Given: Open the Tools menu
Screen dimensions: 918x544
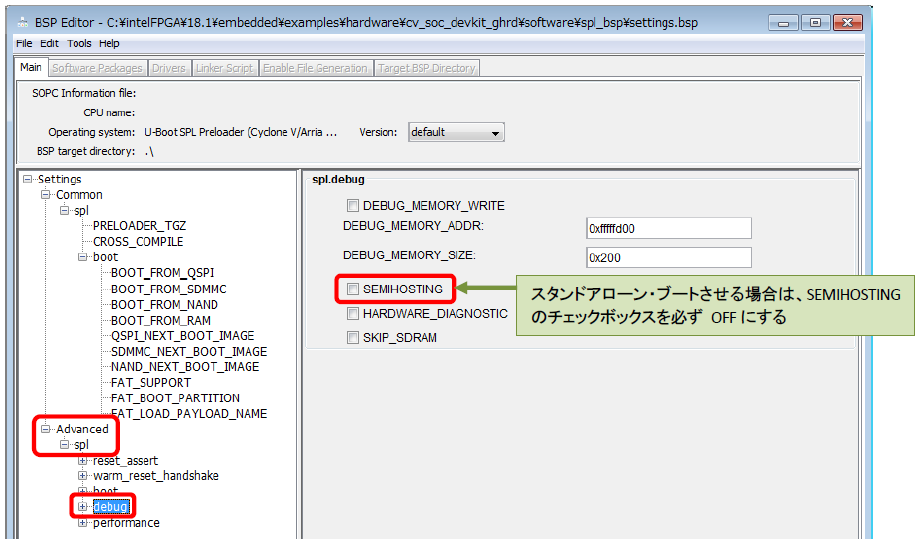Looking at the screenshot, I should click(79, 43).
